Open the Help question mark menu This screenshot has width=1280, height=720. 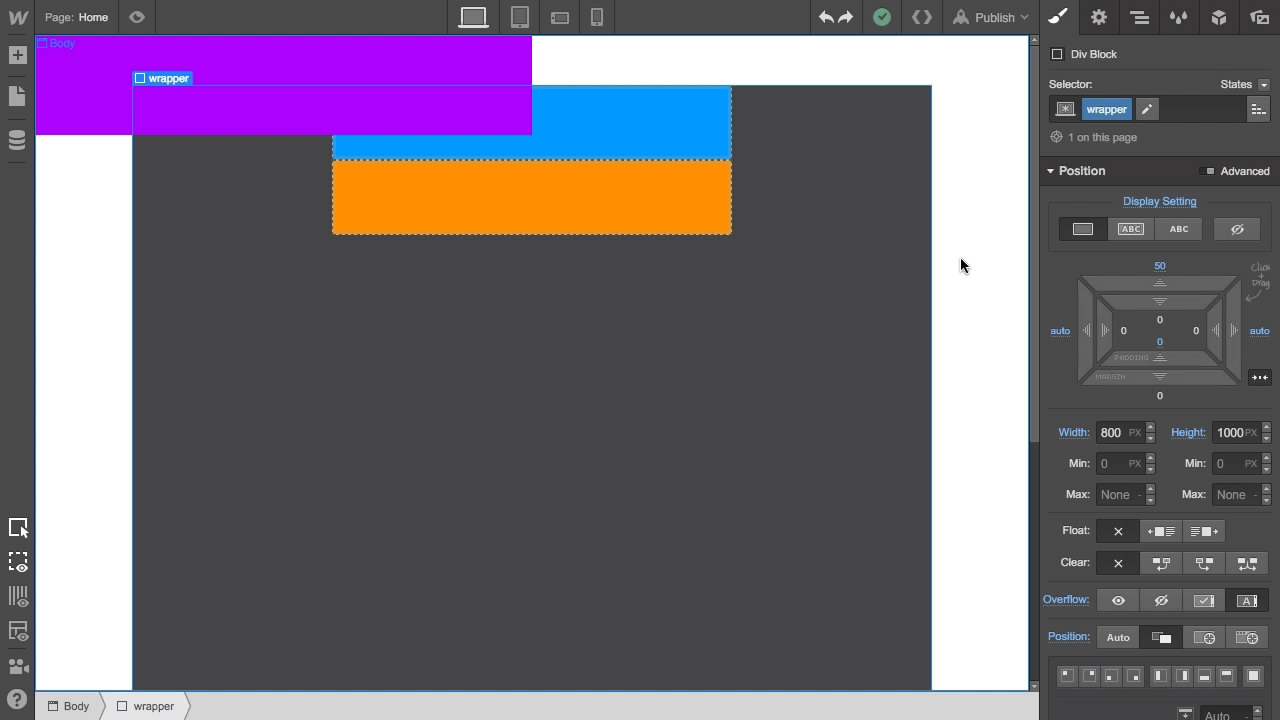[x=17, y=699]
